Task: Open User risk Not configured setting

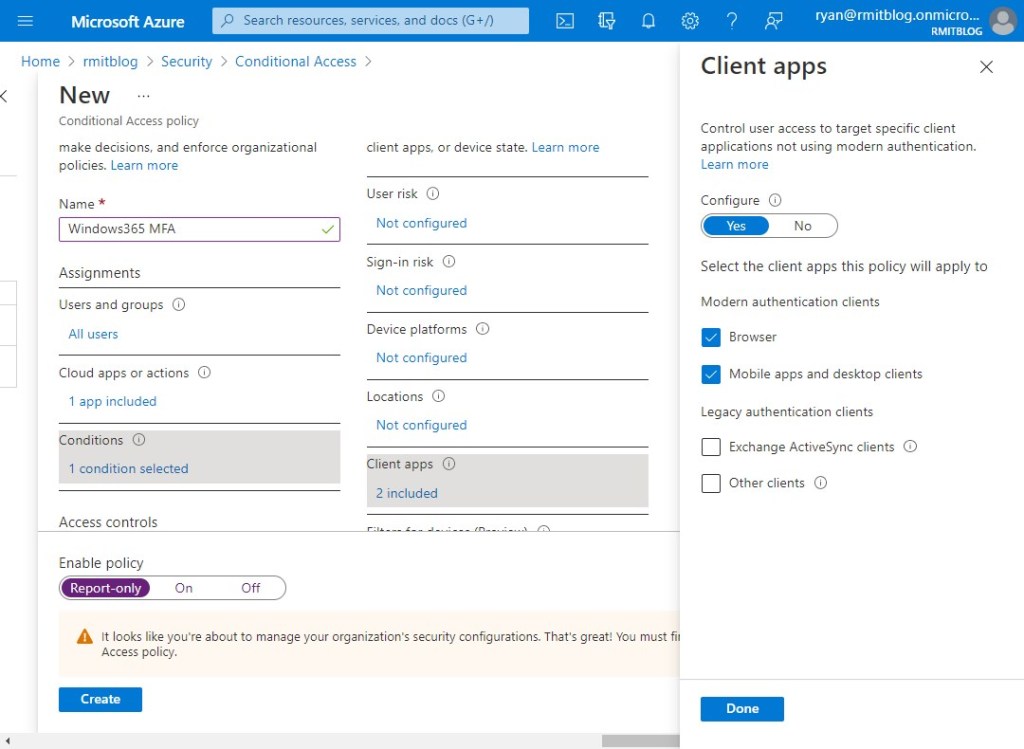Action: pyautogui.click(x=421, y=223)
